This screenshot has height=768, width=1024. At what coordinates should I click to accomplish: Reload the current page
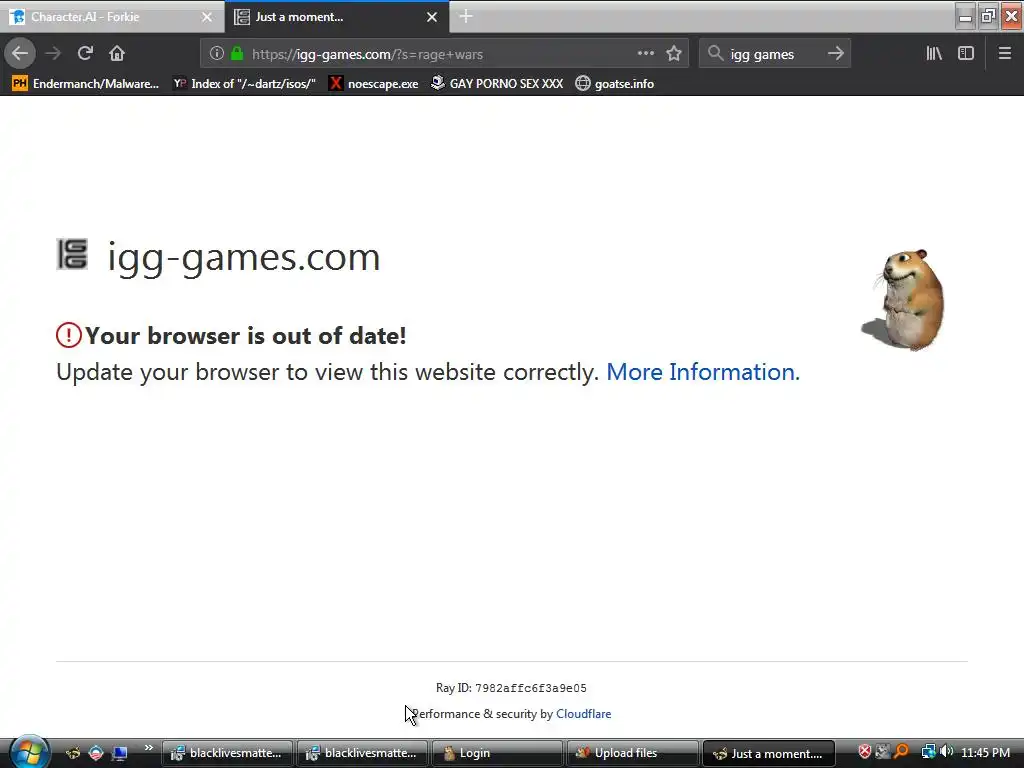click(x=85, y=54)
